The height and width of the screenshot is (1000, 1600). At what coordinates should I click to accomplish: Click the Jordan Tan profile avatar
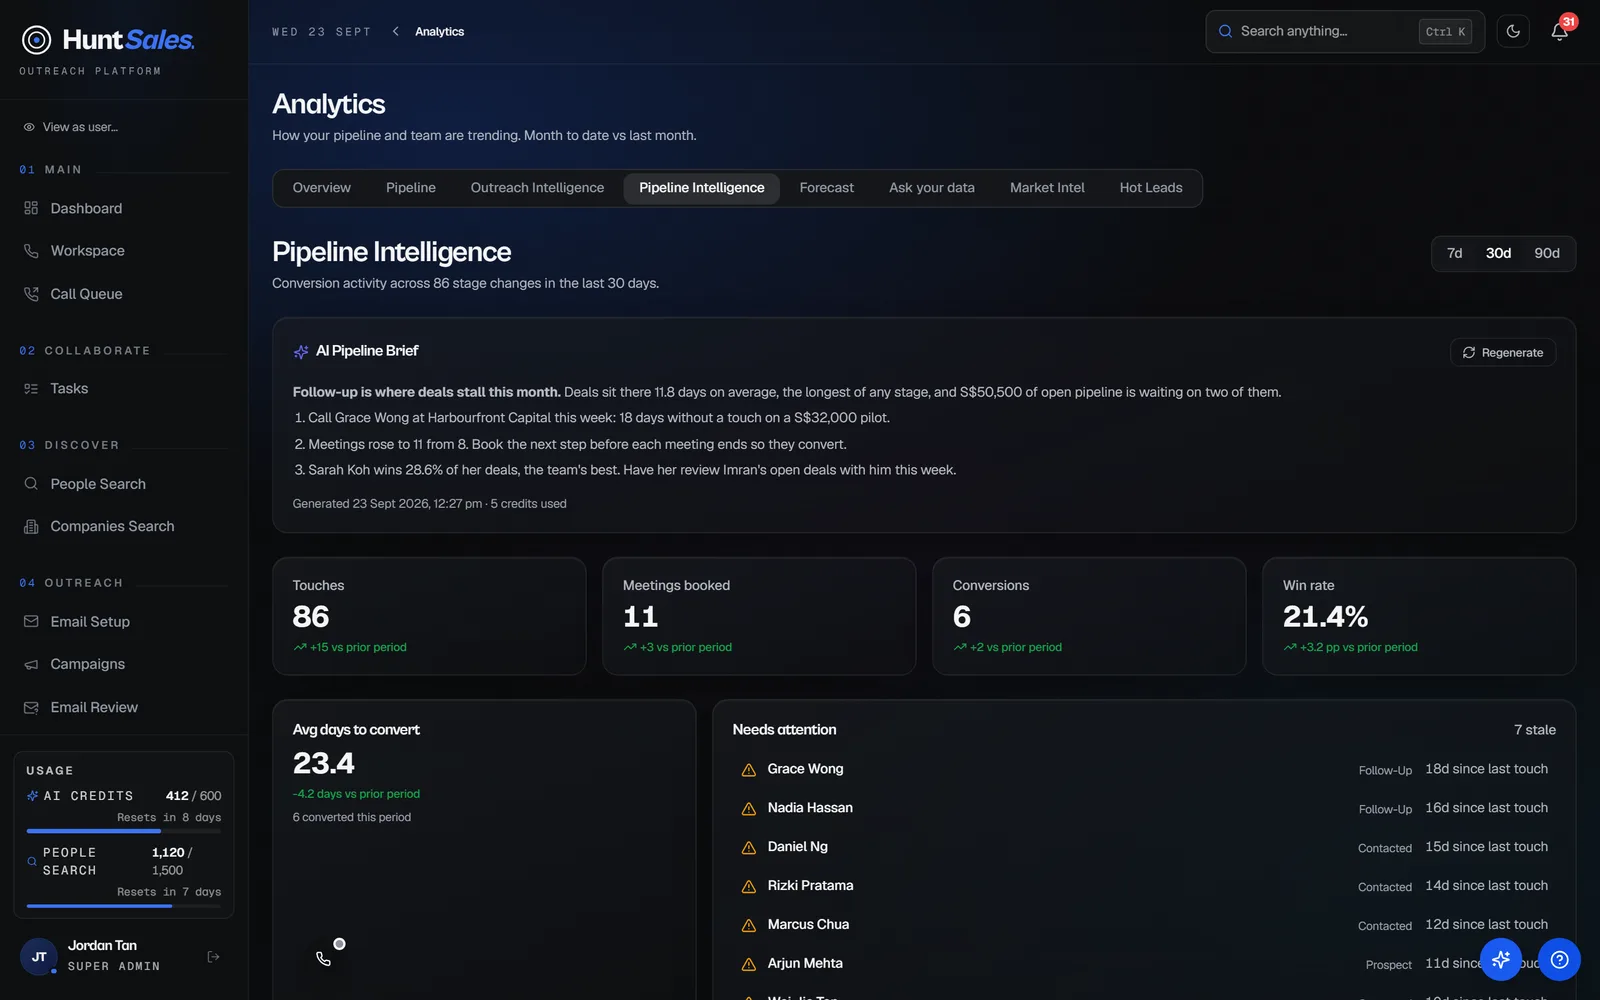[x=39, y=957]
